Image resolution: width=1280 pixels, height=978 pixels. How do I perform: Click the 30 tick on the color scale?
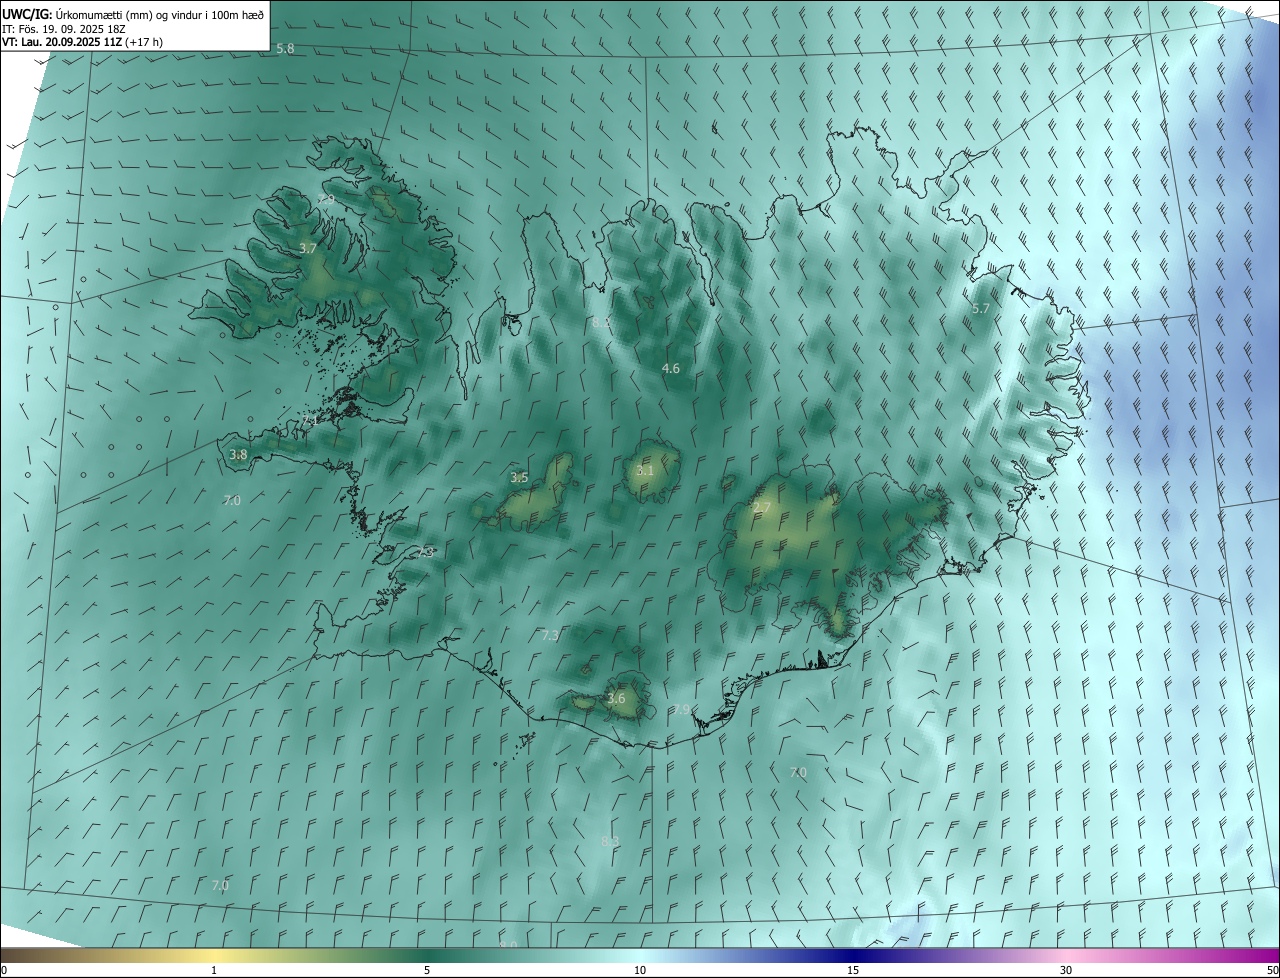click(1066, 971)
